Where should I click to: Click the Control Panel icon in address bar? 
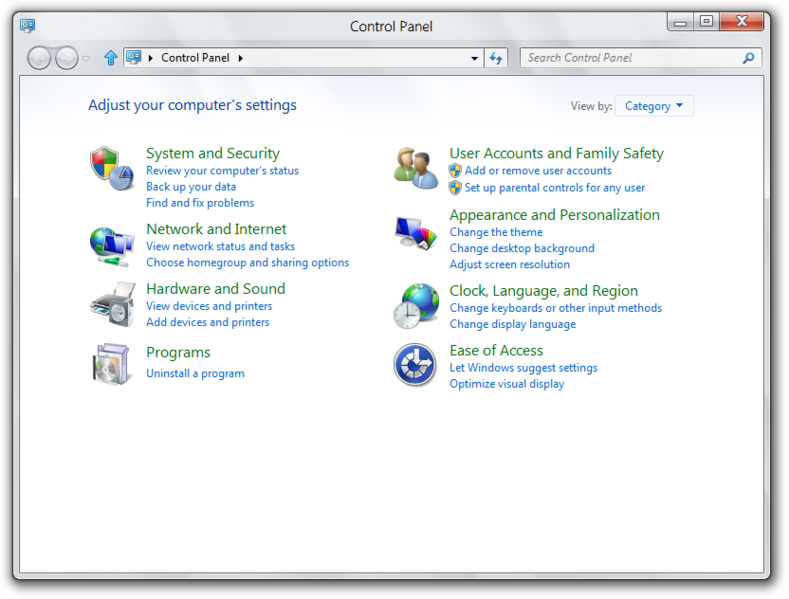pos(133,57)
